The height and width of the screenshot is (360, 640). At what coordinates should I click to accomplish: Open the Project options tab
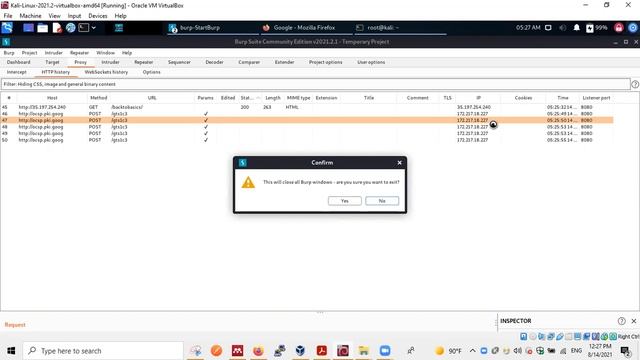point(326,62)
